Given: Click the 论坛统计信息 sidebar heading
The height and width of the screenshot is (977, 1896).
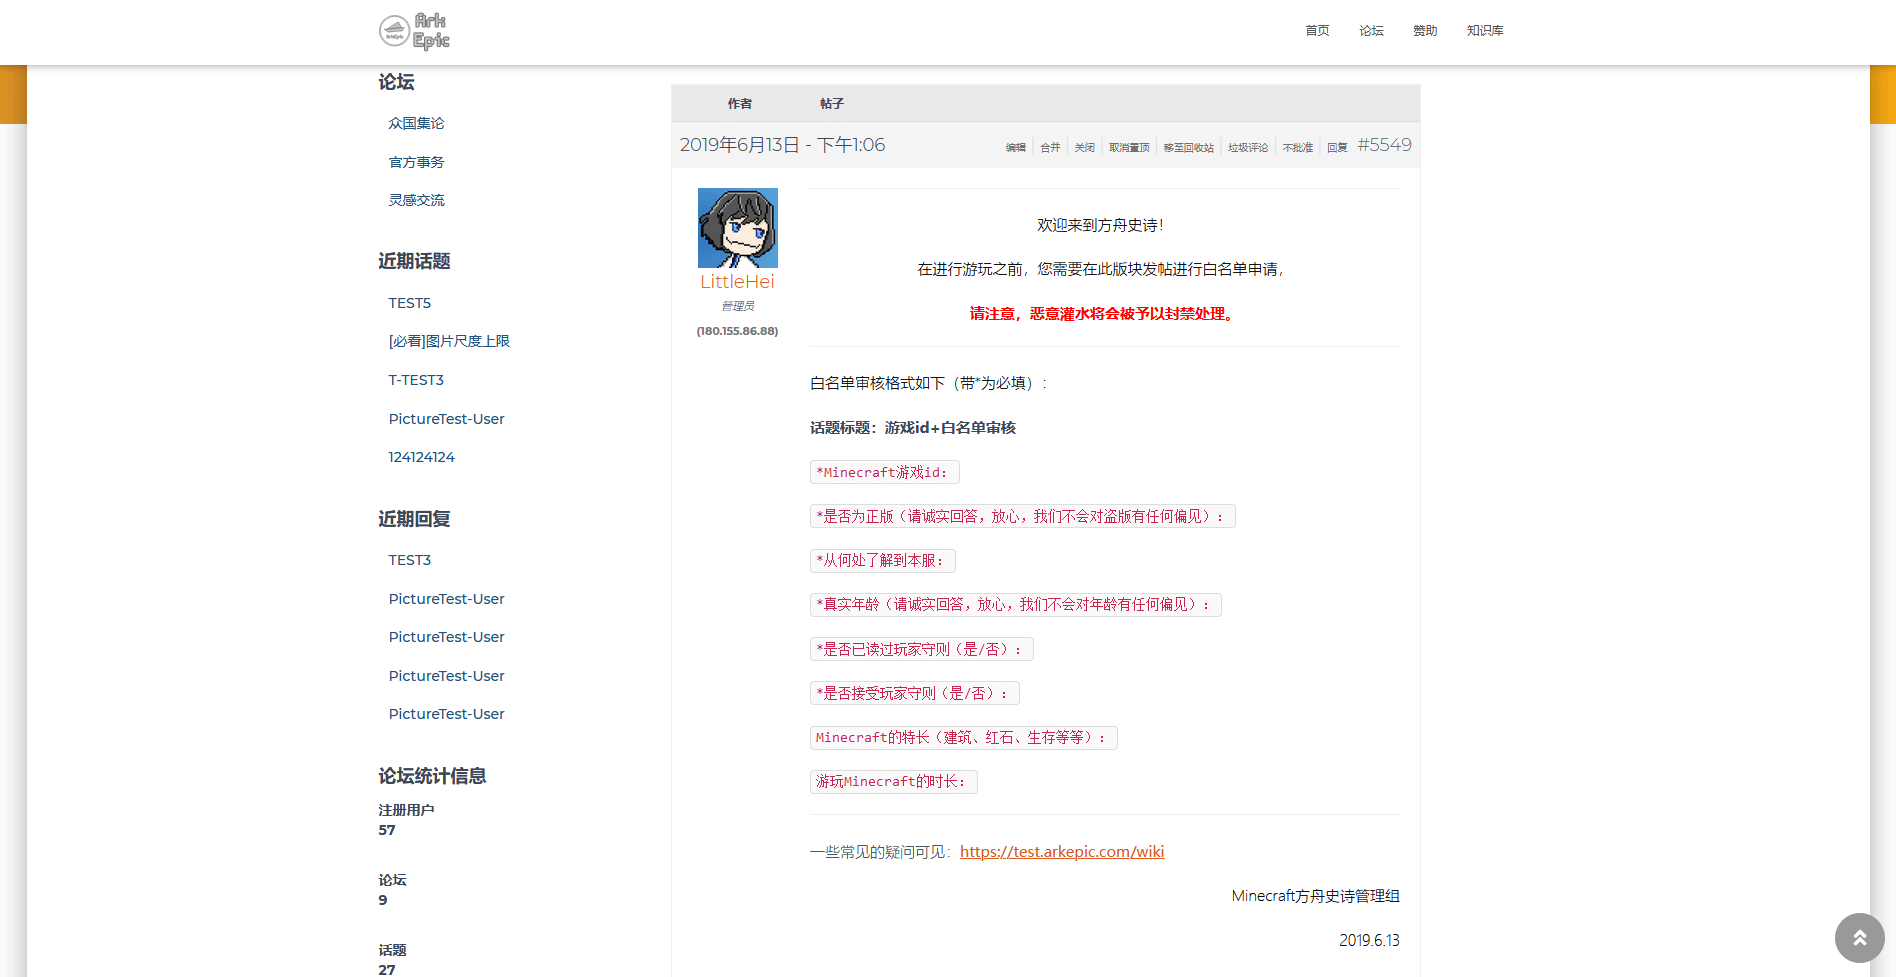Looking at the screenshot, I should coord(432,776).
